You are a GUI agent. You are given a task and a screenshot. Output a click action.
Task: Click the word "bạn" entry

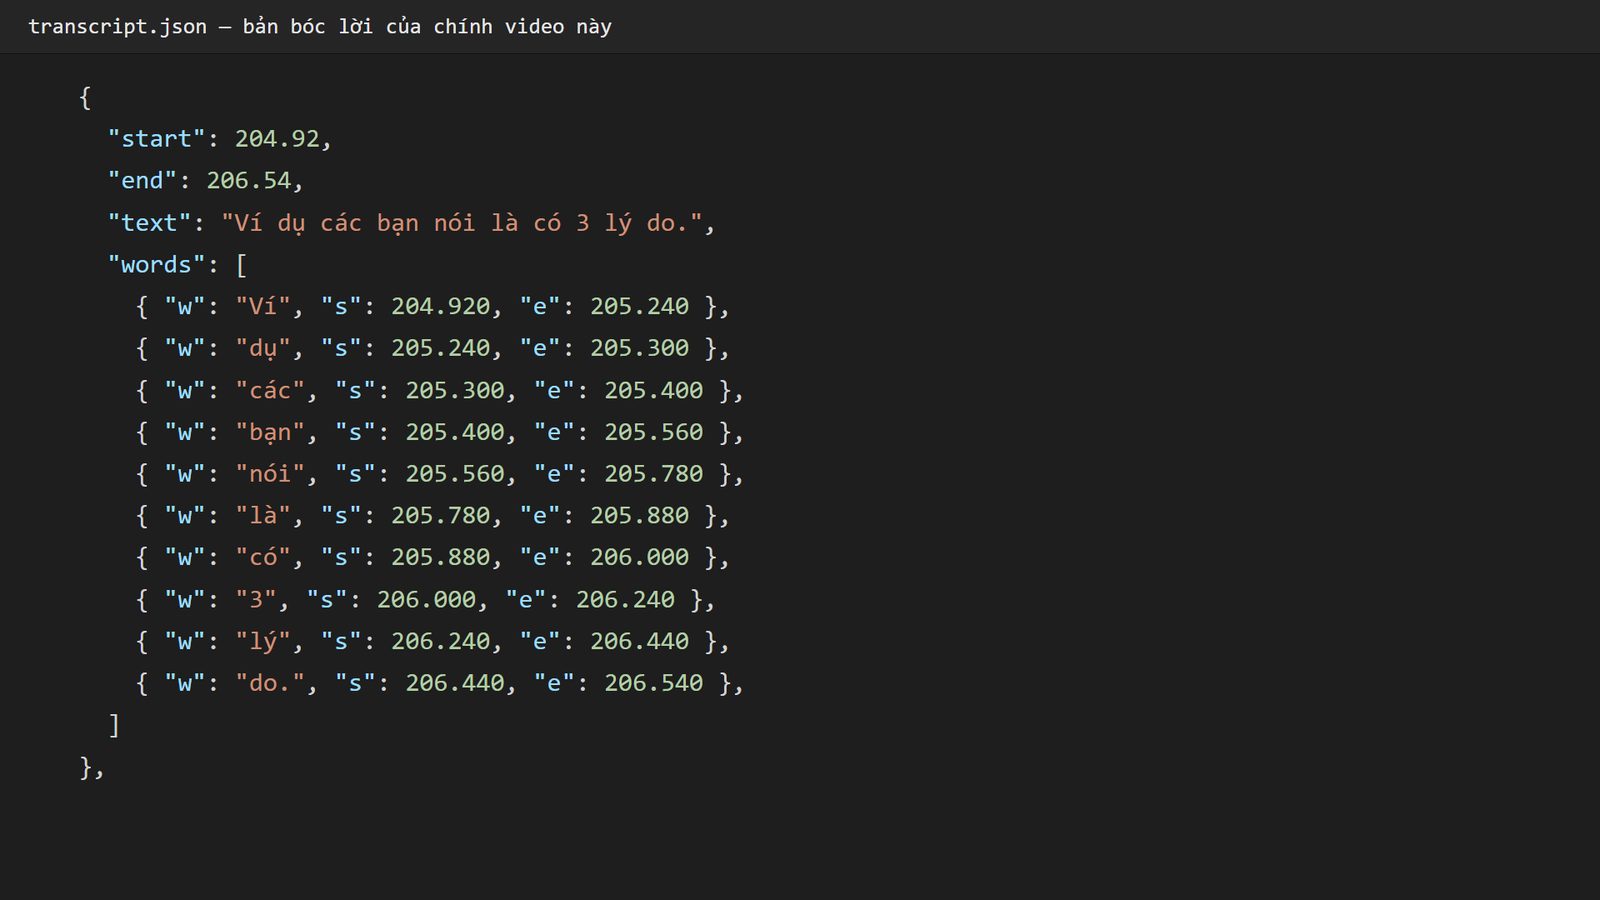point(270,432)
